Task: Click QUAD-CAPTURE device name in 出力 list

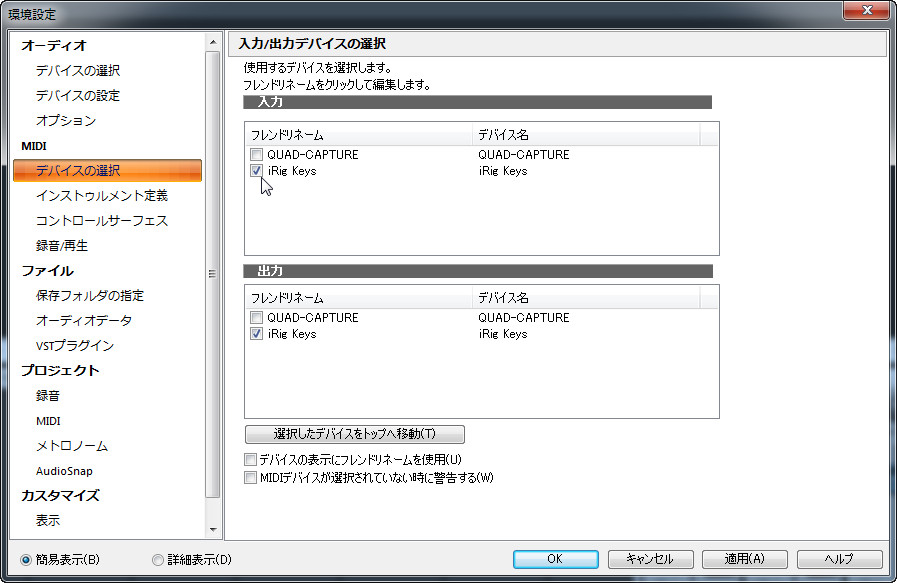Action: [523, 318]
